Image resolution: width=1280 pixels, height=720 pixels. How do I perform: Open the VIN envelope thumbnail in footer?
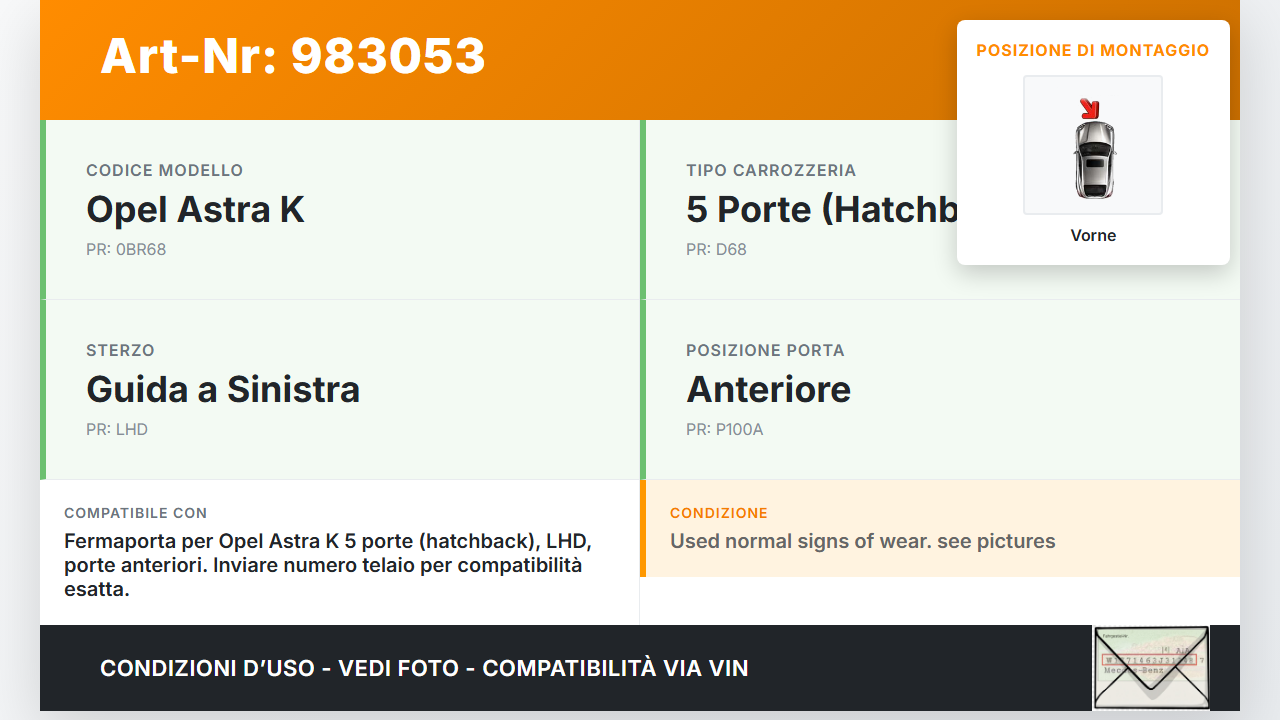1150,667
